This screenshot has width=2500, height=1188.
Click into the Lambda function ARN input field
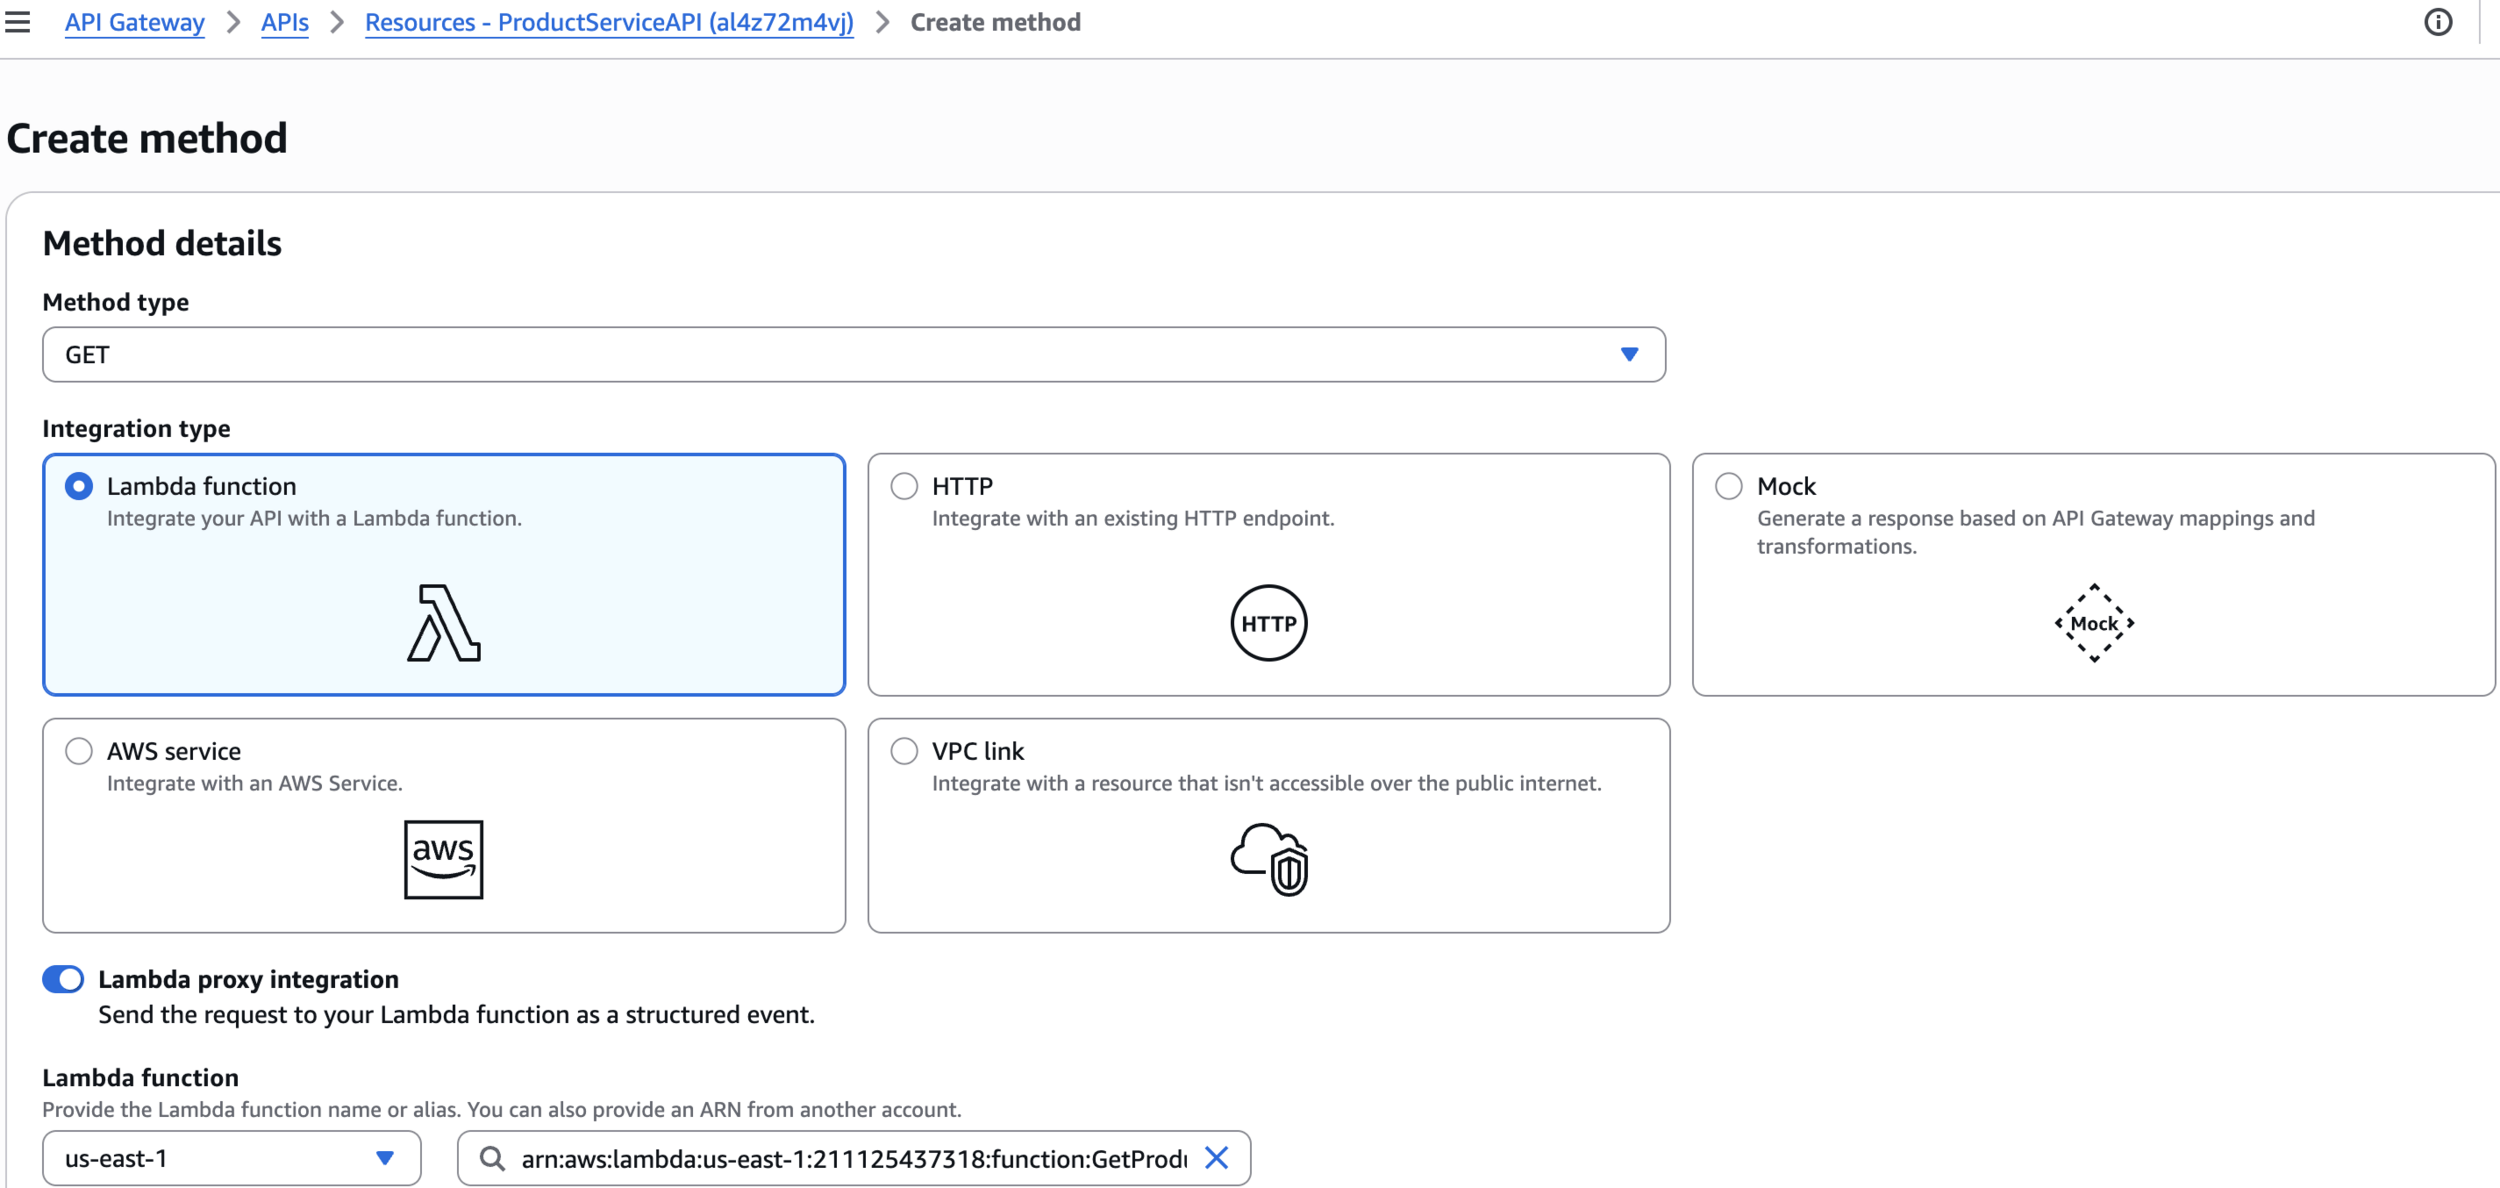tap(852, 1158)
